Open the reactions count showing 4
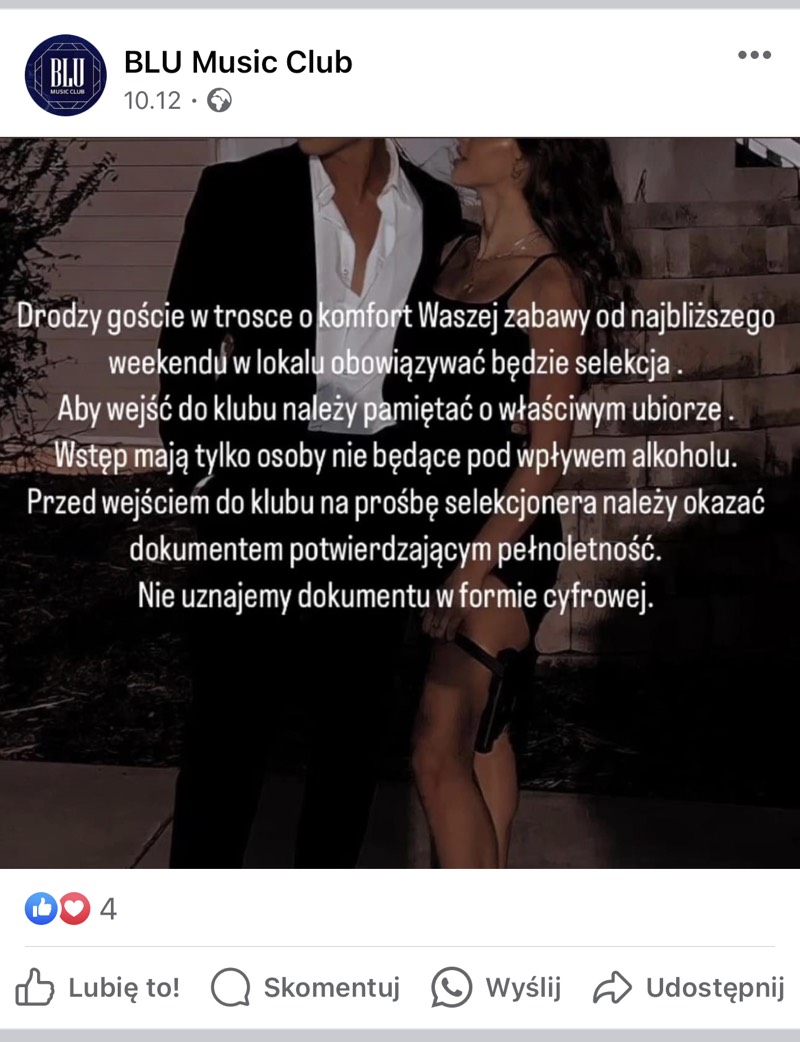Image resolution: width=800 pixels, height=1042 pixels. (108, 908)
